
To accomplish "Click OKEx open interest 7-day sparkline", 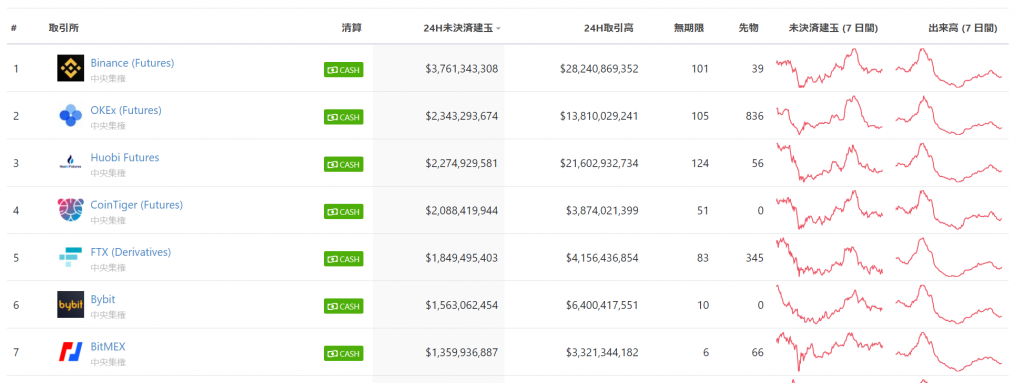I will click(x=829, y=115).
